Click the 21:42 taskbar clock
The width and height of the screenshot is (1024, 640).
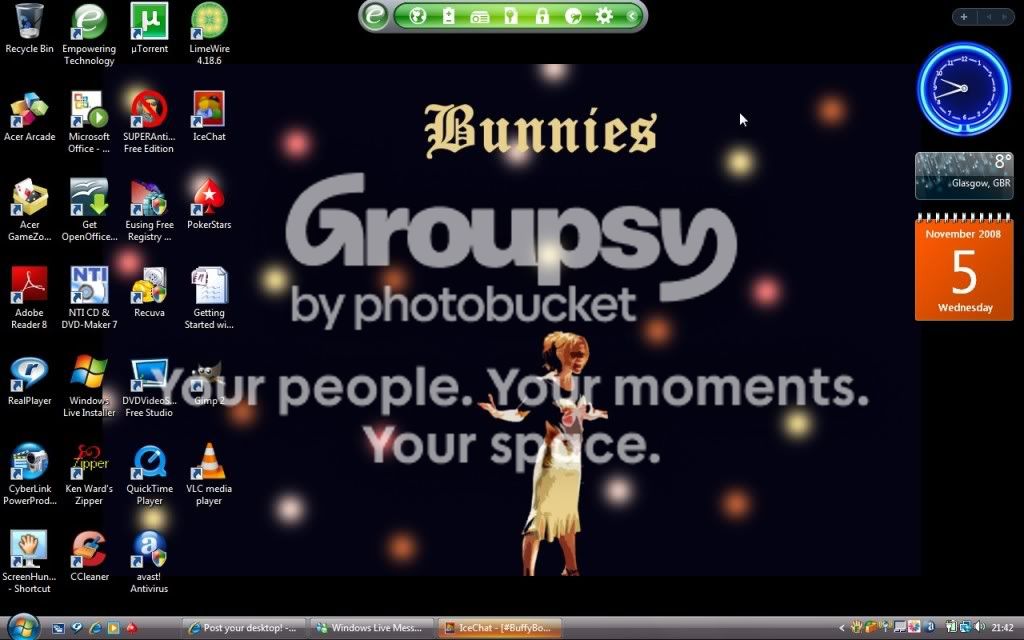coord(1002,628)
